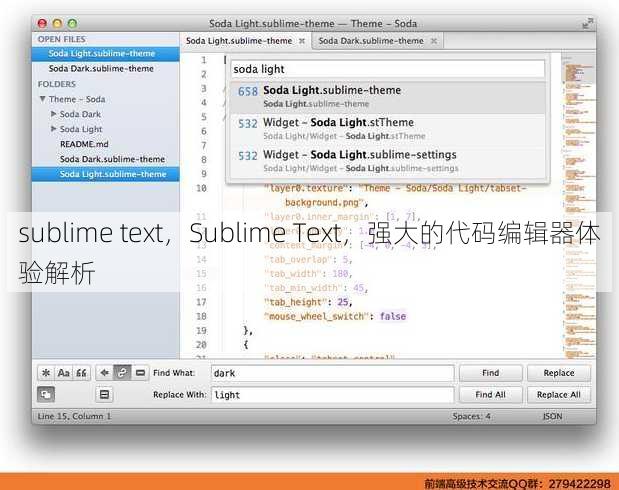Viewport: 619px width, 490px height.
Task: Expand the Soda Light folder
Action: [54, 129]
